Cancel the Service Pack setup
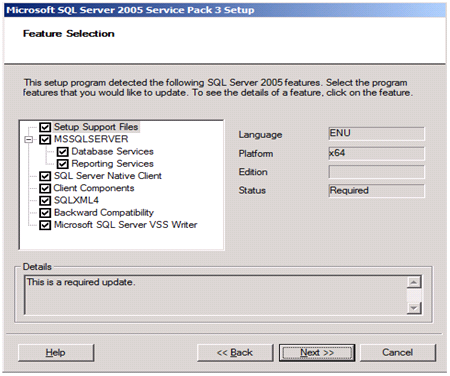 398,353
